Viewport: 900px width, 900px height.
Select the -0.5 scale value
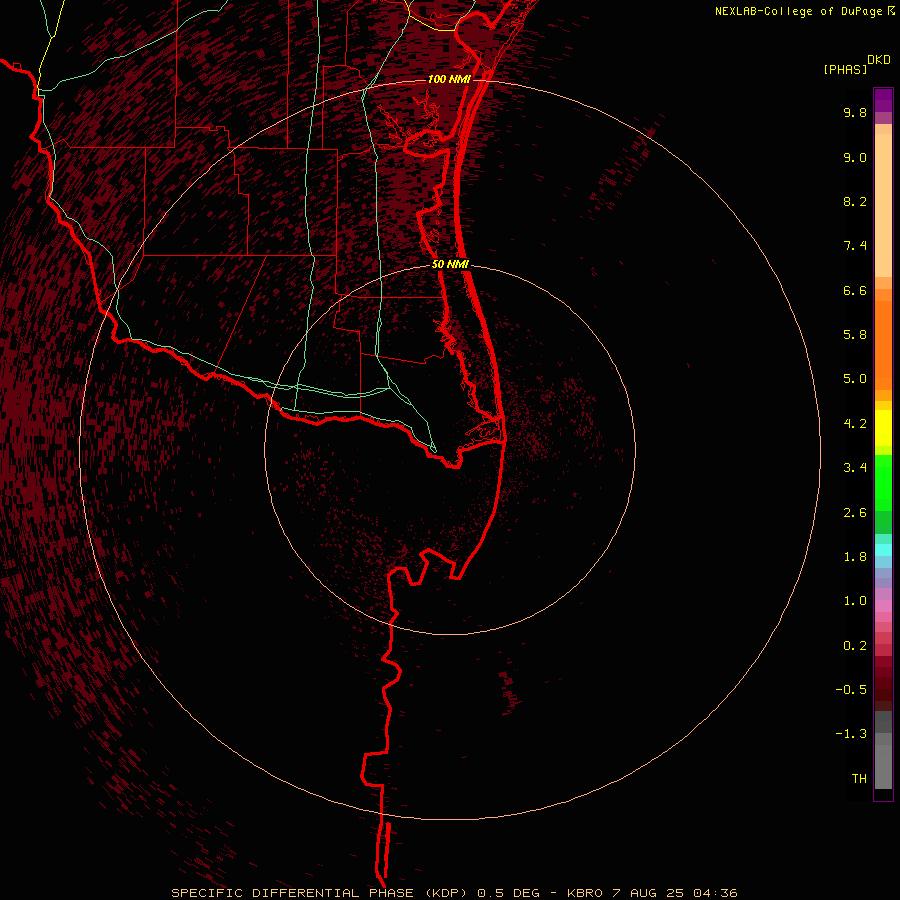click(x=851, y=689)
